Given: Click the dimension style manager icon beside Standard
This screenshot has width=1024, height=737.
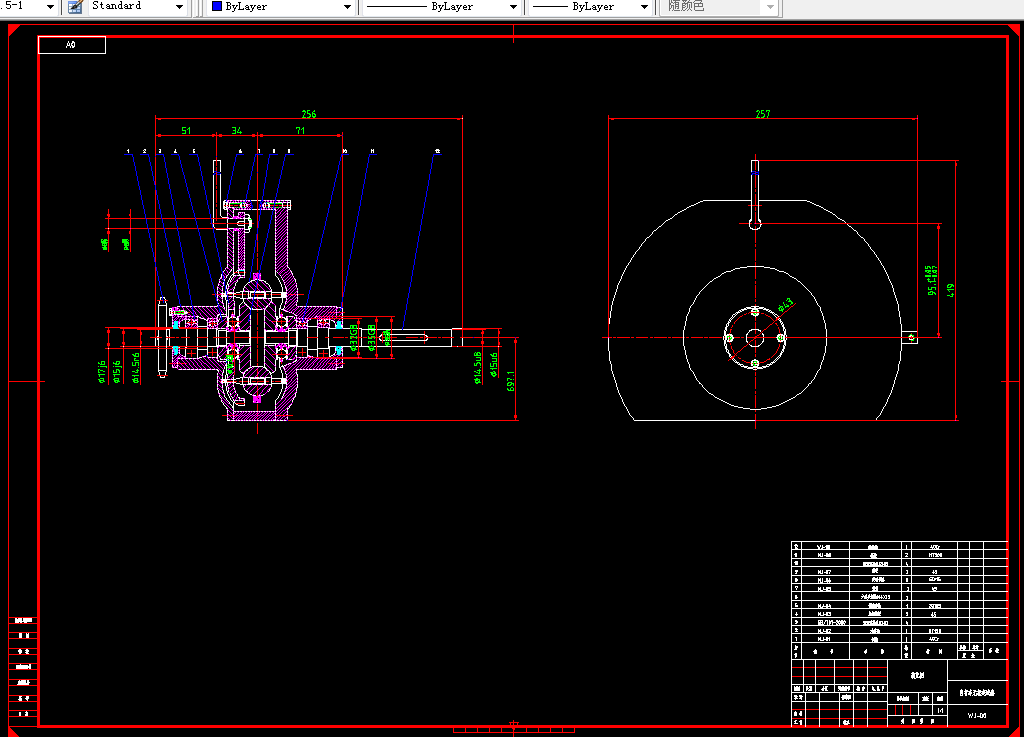Looking at the screenshot, I should [x=75, y=7].
